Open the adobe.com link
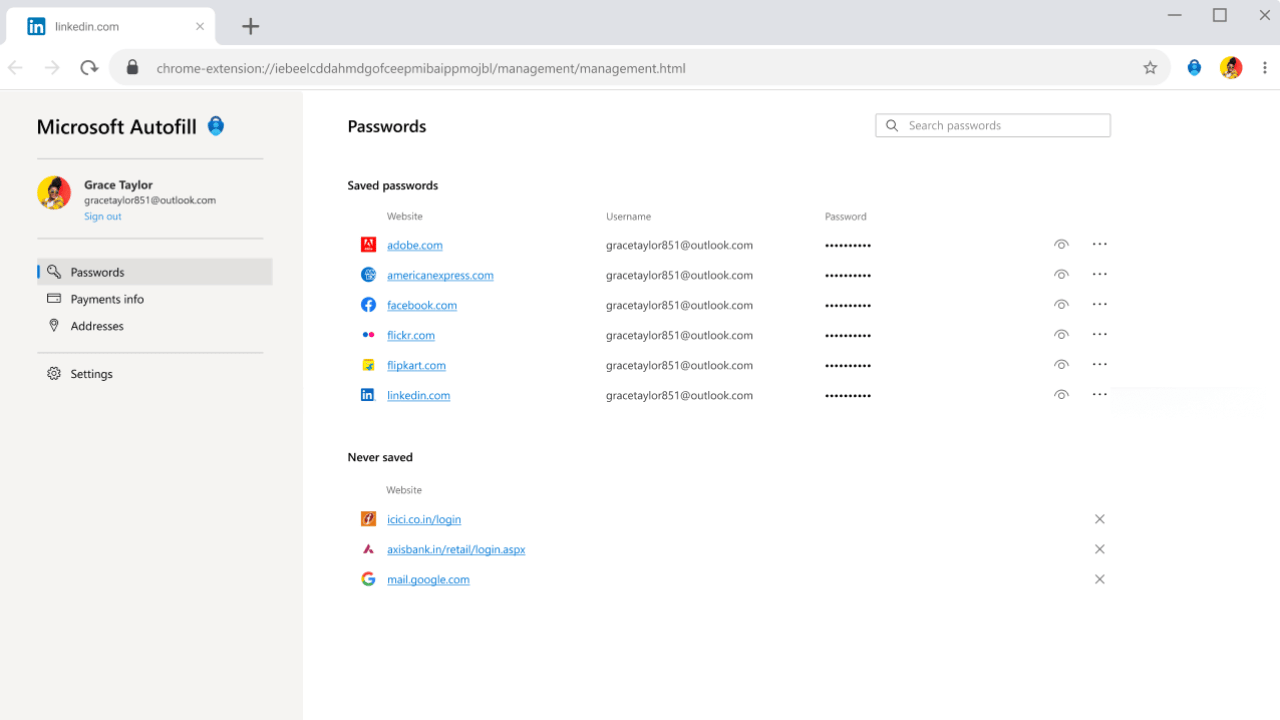 click(415, 245)
